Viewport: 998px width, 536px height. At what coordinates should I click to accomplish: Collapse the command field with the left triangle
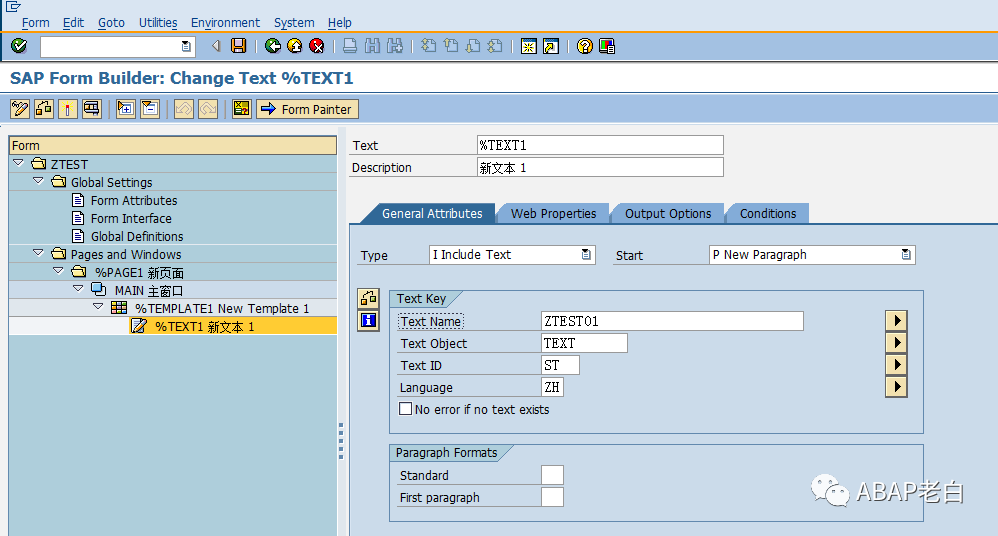216,46
